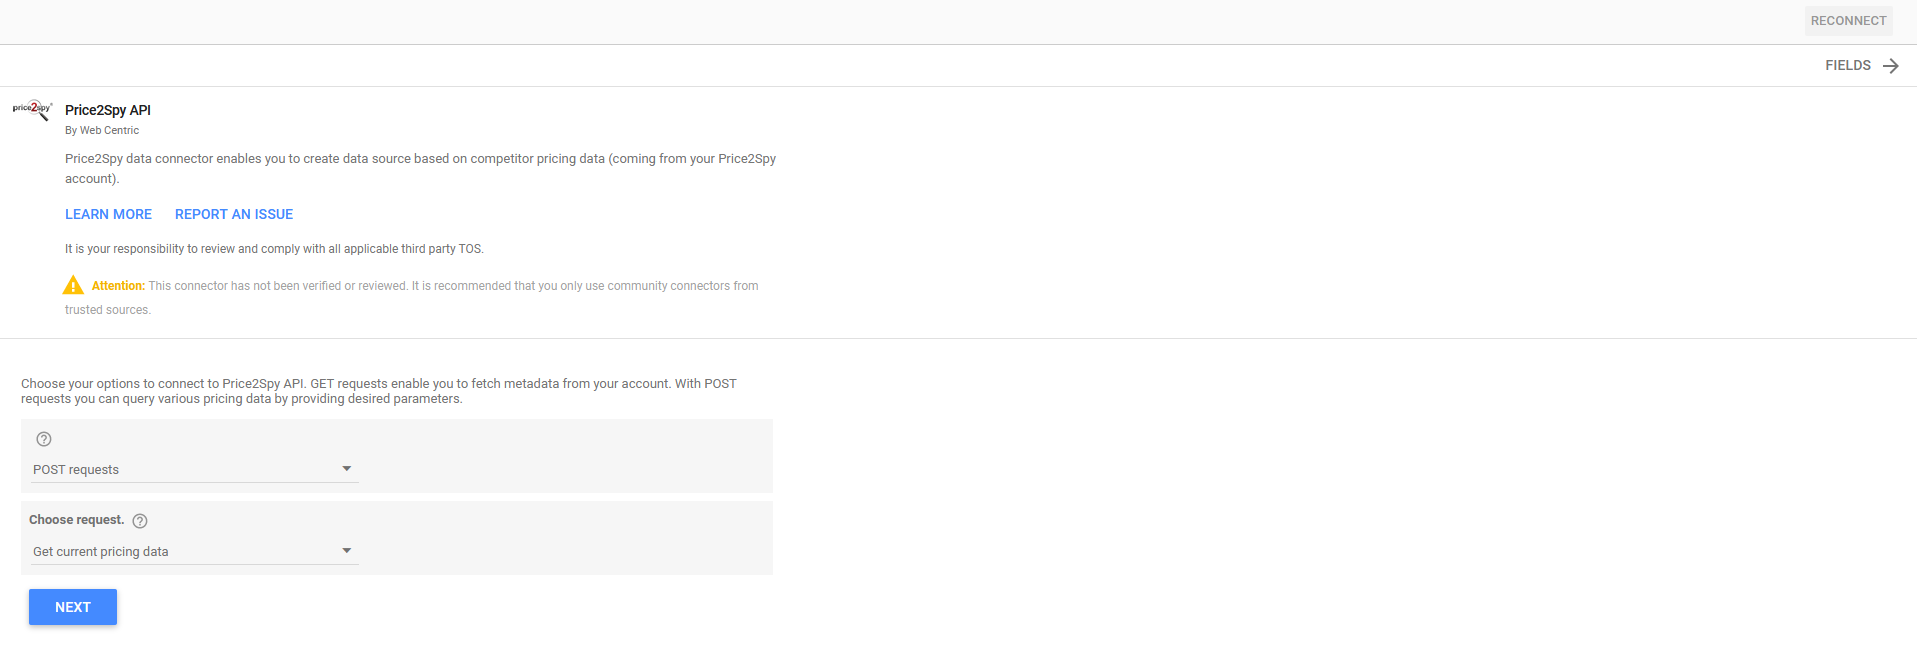Click the connection options instructions paragraph
The image size is (1917, 655).
point(378,391)
